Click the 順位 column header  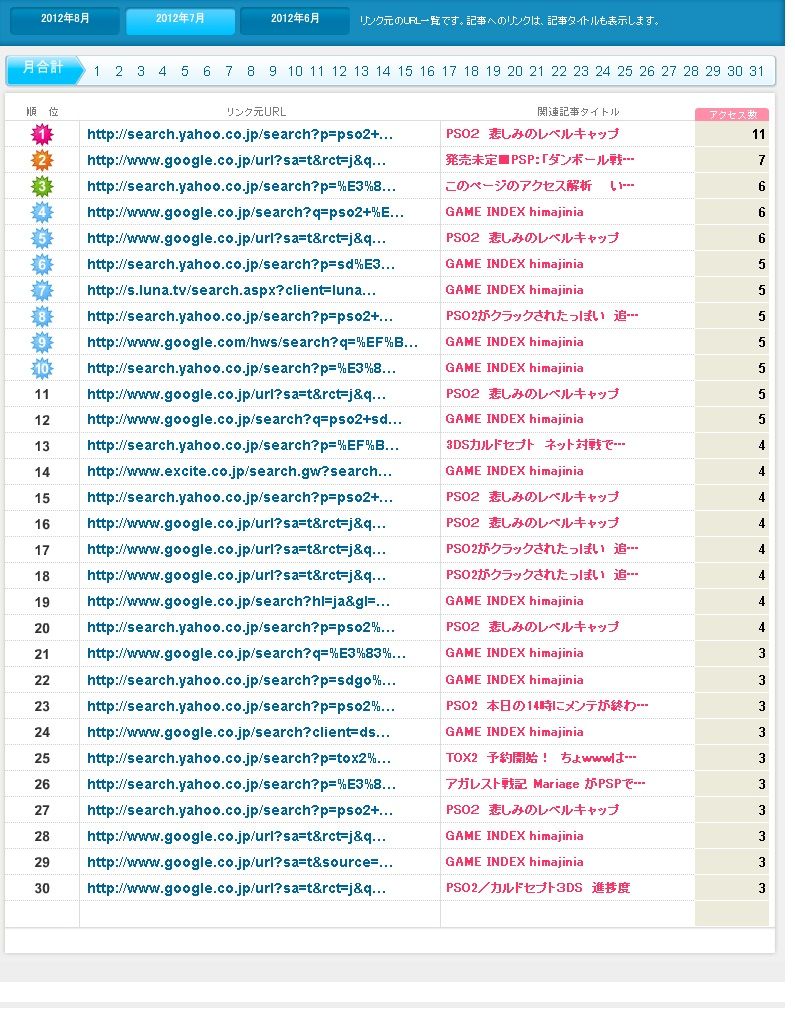42,112
